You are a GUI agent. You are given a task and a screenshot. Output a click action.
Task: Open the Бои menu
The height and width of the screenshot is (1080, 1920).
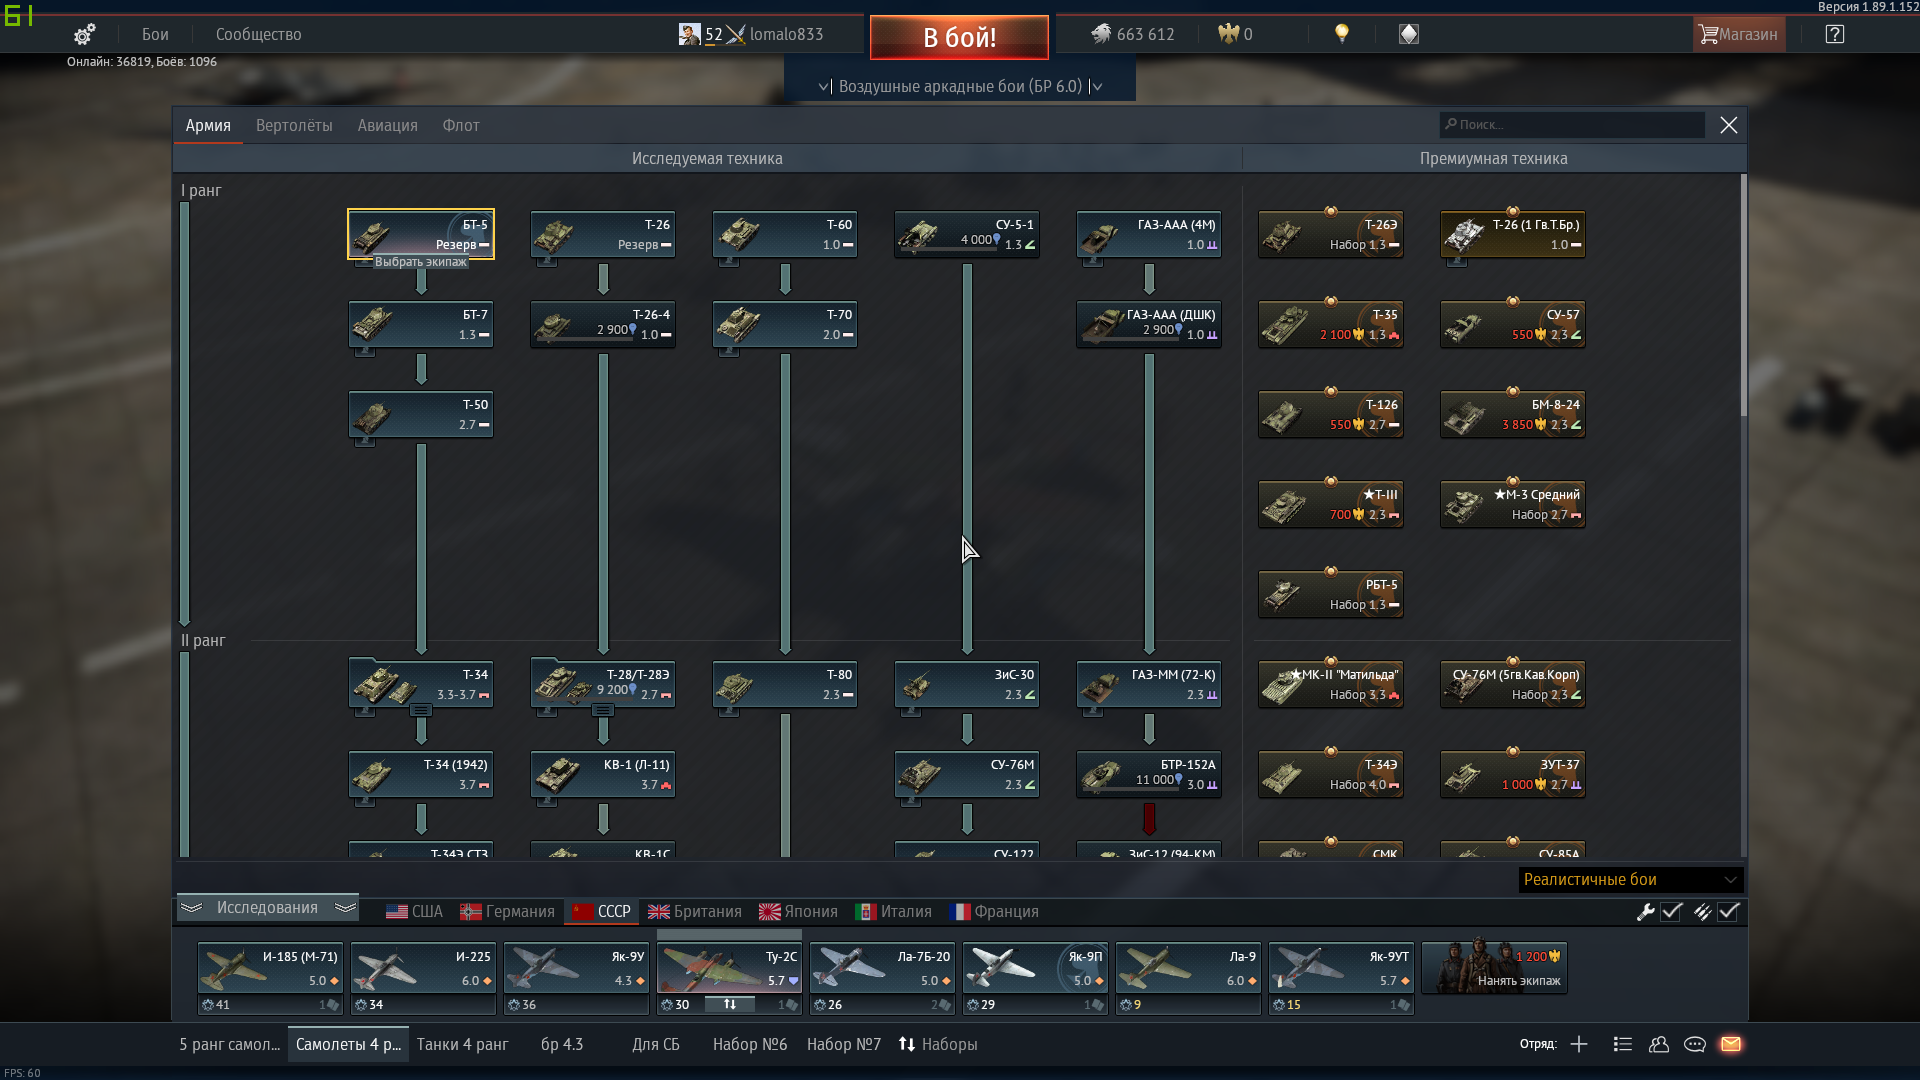coord(155,34)
